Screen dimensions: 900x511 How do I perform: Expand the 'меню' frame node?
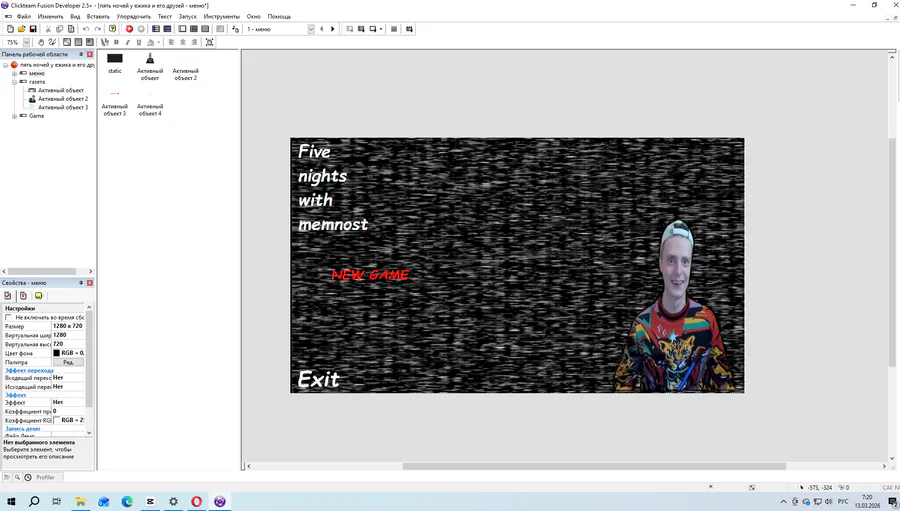coord(14,73)
